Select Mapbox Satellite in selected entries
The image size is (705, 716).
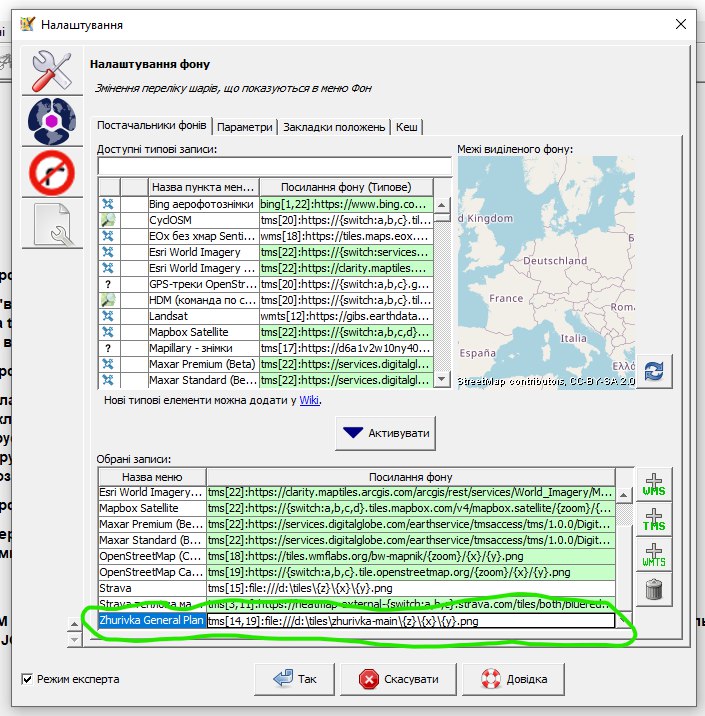(x=152, y=508)
